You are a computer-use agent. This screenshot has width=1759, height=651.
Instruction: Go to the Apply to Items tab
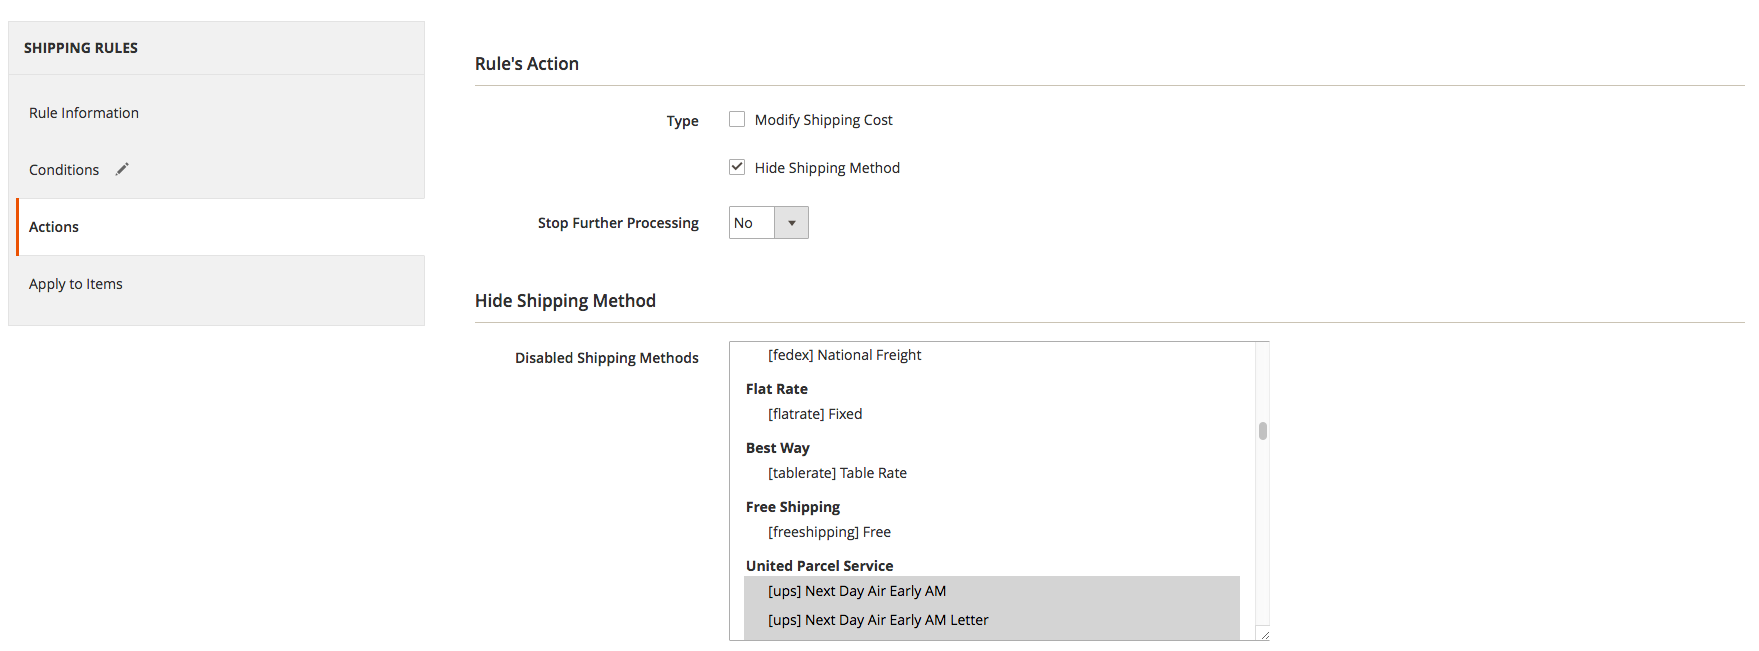76,284
